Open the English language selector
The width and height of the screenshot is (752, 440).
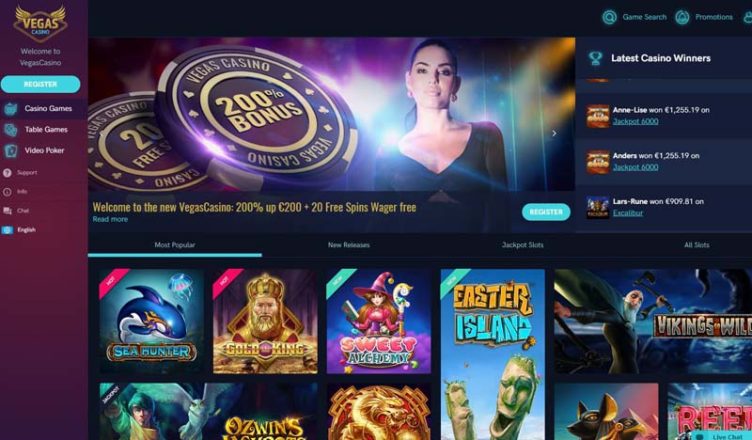coord(19,230)
